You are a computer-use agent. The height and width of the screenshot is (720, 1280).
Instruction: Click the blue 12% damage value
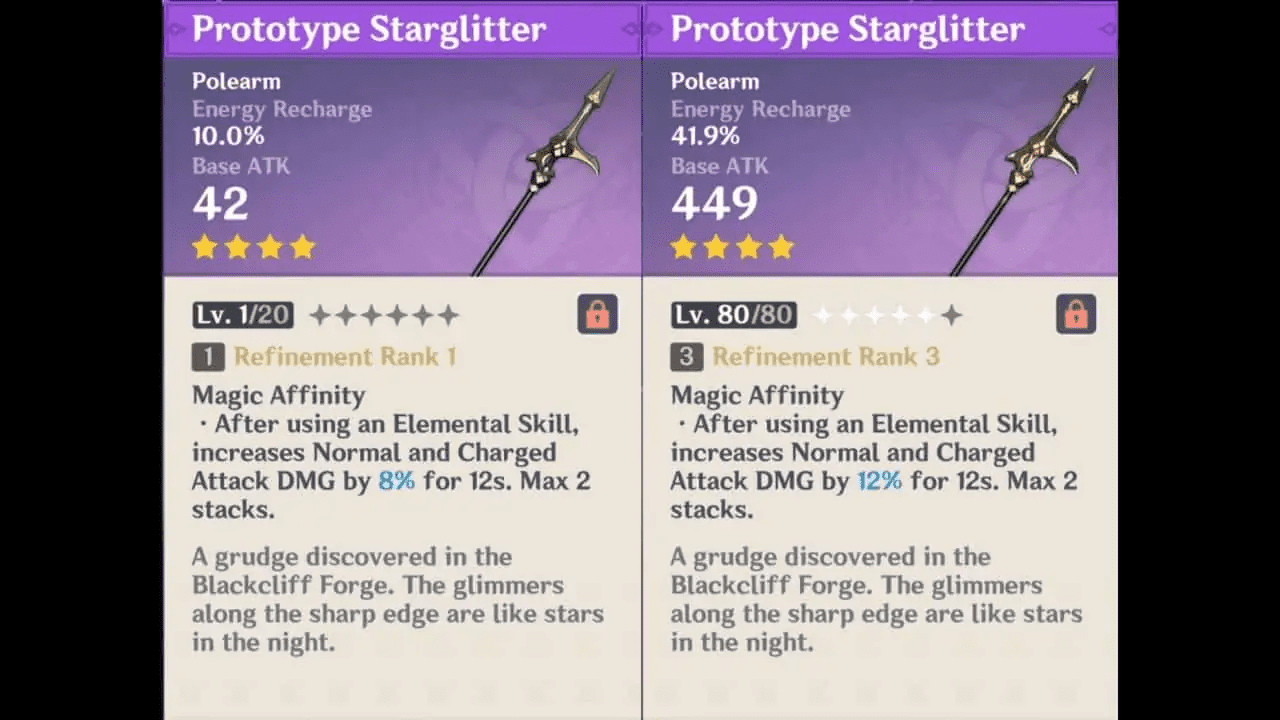tap(879, 481)
